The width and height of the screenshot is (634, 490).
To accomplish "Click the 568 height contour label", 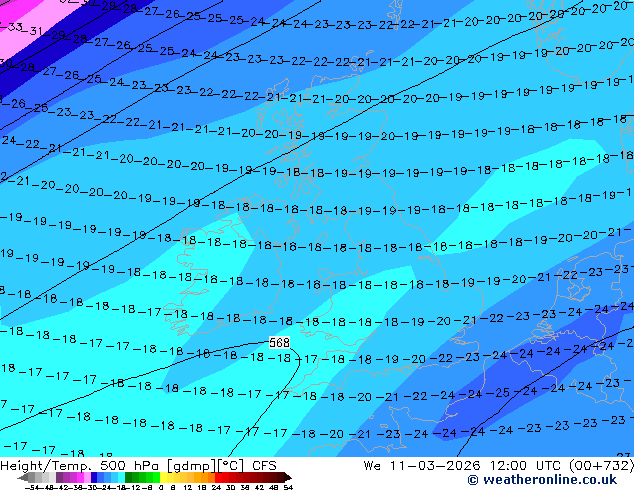I will pyautogui.click(x=279, y=343).
